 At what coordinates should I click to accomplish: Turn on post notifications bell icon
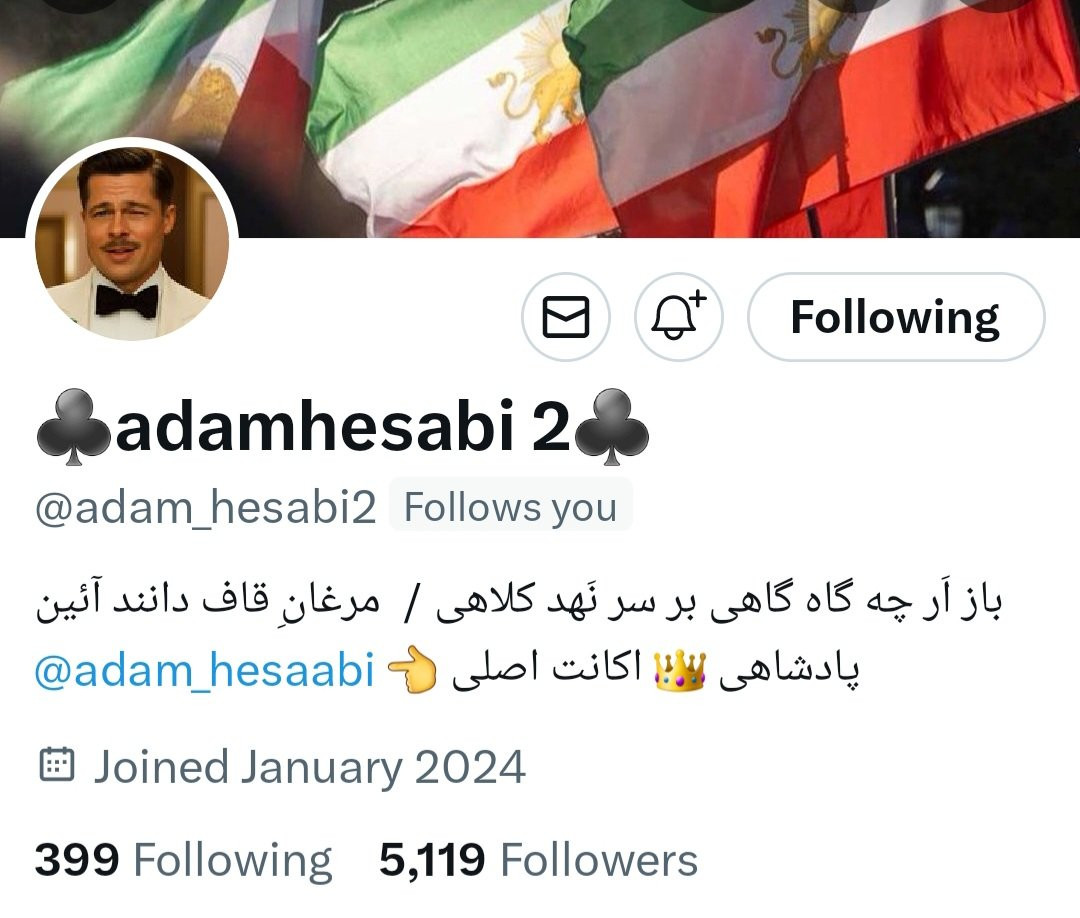coord(678,317)
